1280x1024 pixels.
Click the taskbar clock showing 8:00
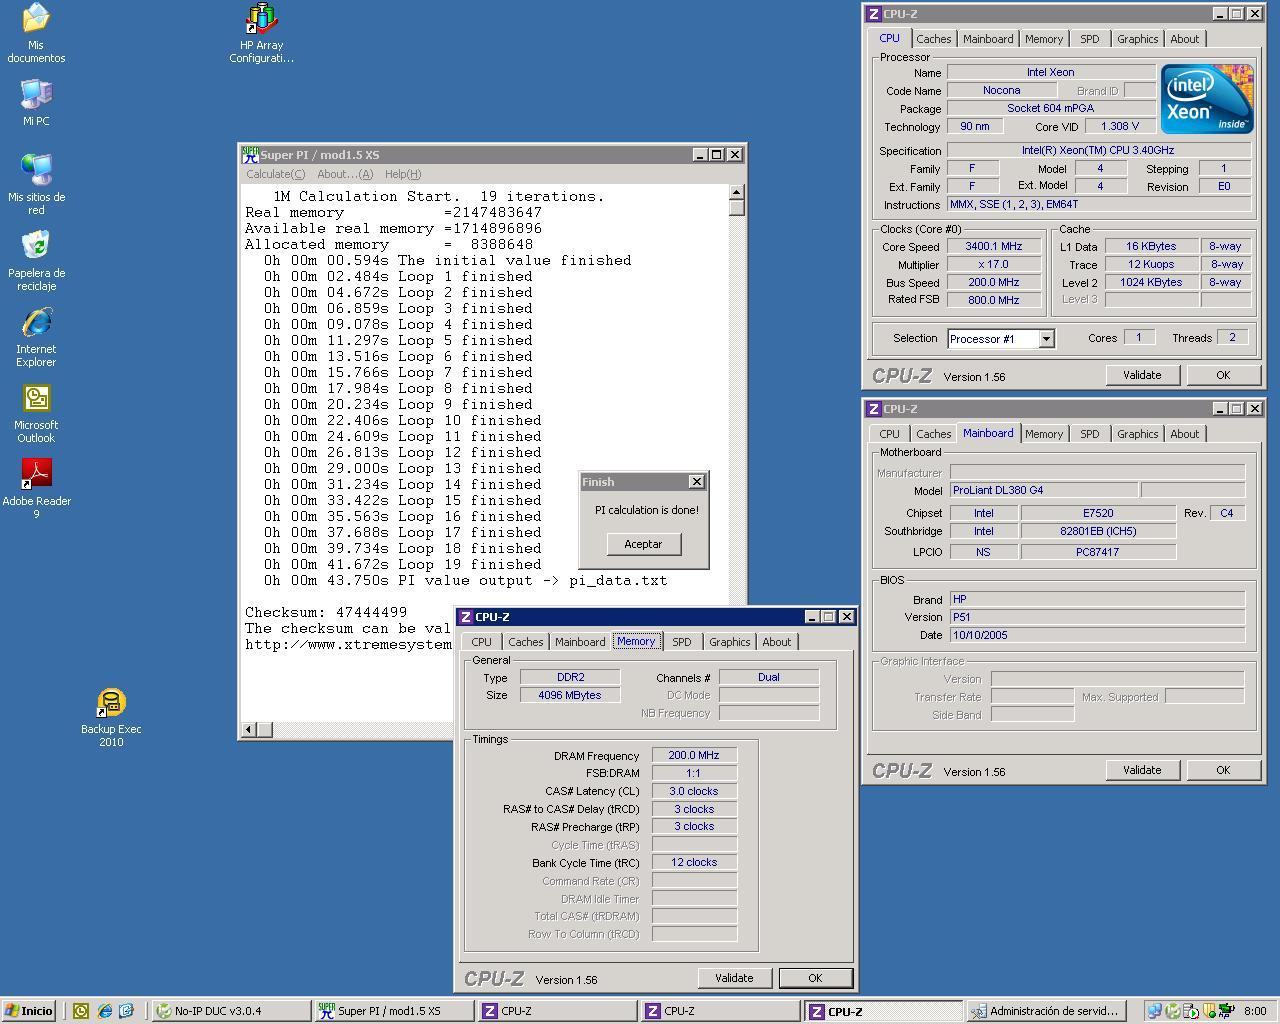(1255, 1011)
